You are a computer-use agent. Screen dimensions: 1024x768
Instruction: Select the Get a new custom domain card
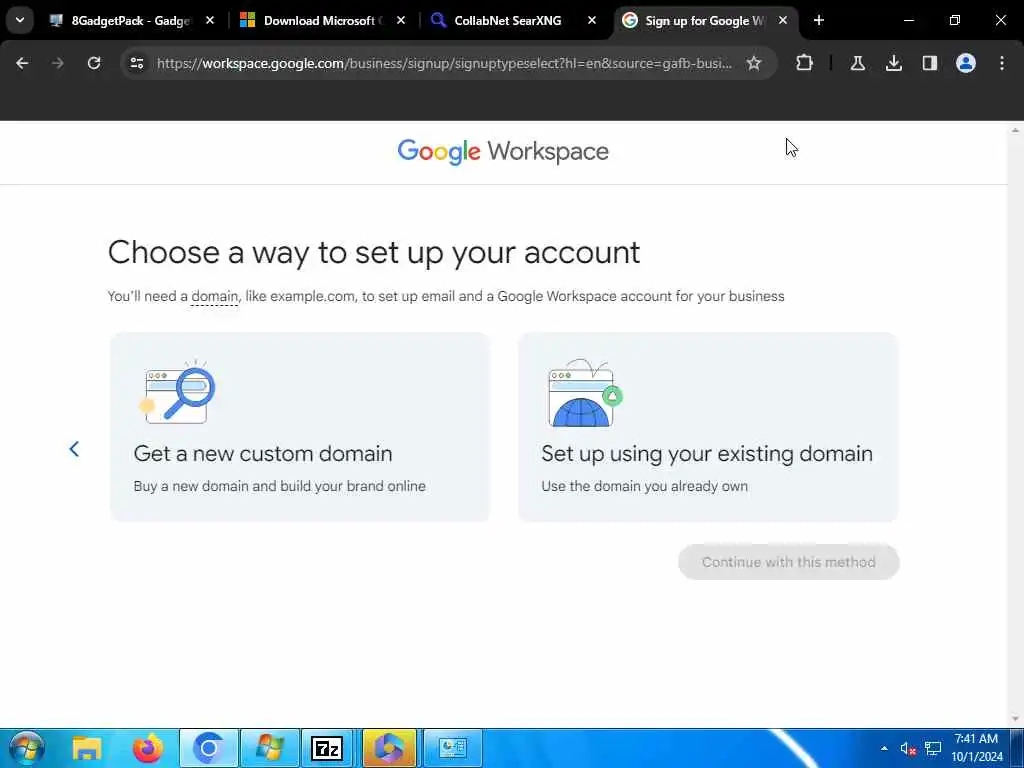coord(300,427)
